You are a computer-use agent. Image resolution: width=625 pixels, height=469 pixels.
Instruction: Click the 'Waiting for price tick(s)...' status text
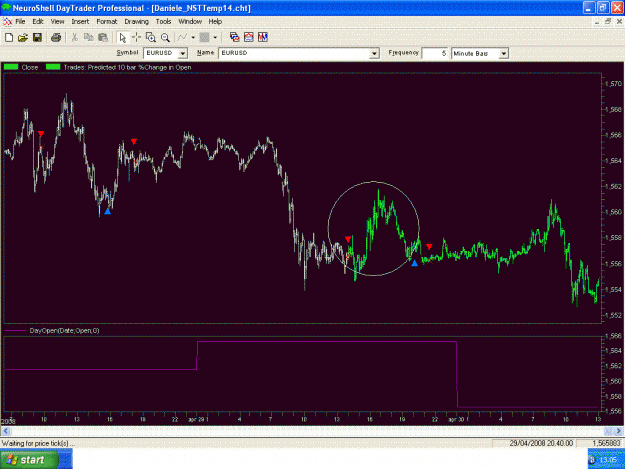click(38, 443)
